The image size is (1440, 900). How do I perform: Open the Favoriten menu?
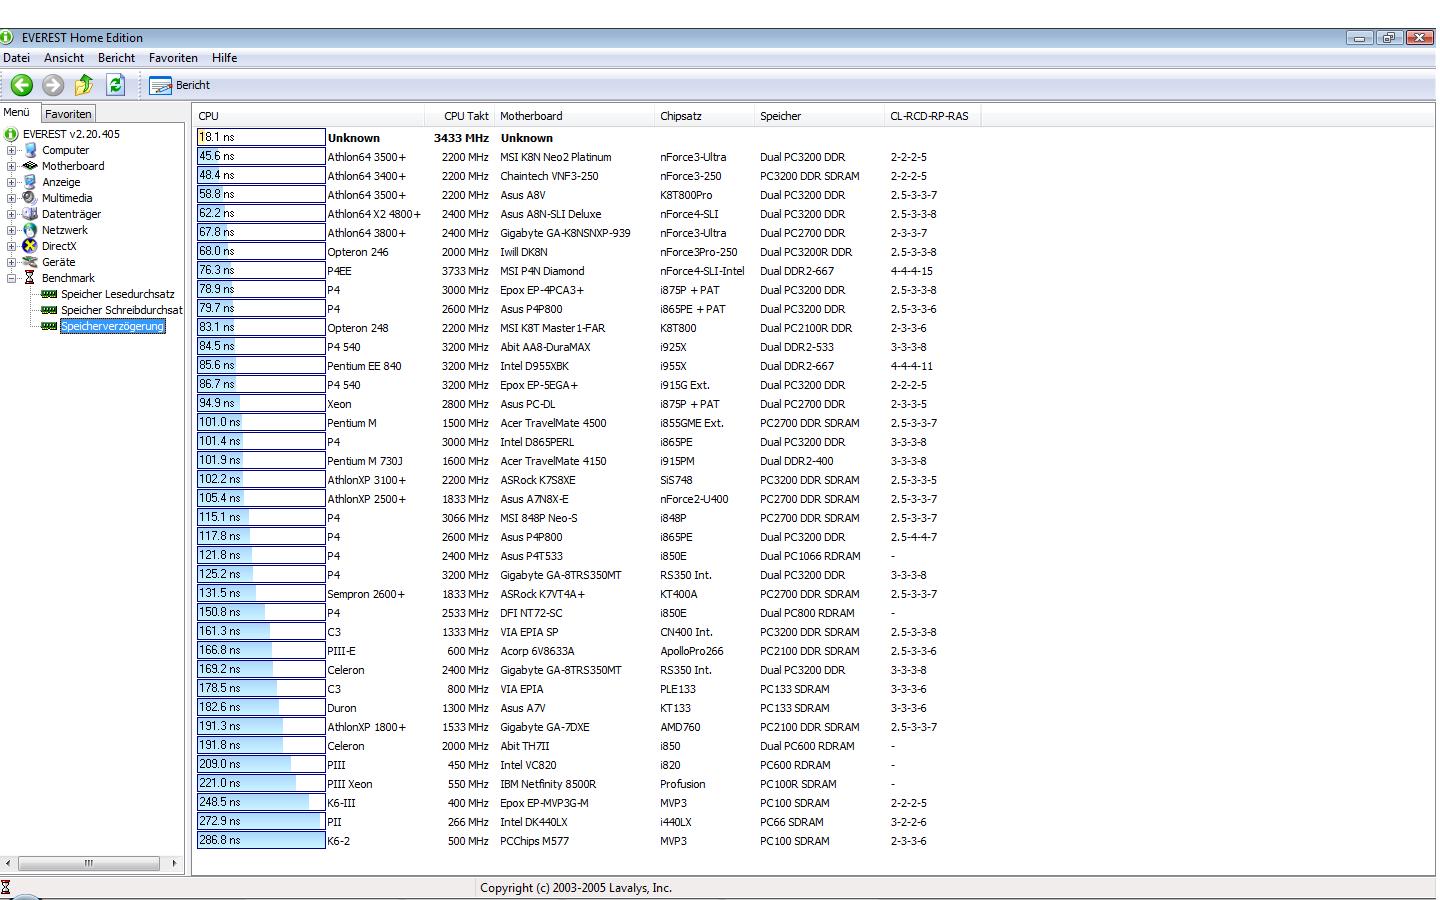coord(173,58)
